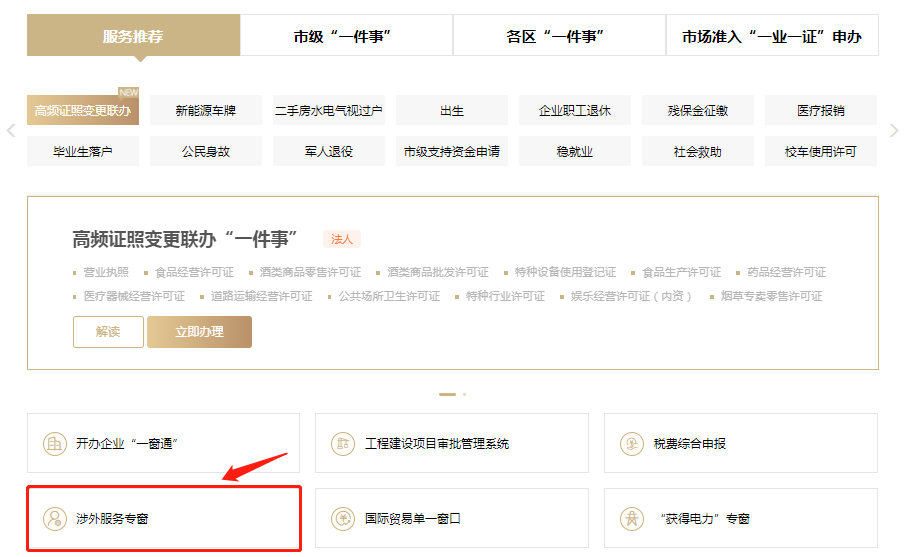Open 国际贸易单一窗口 card
905x557 pixels.
coord(451,518)
